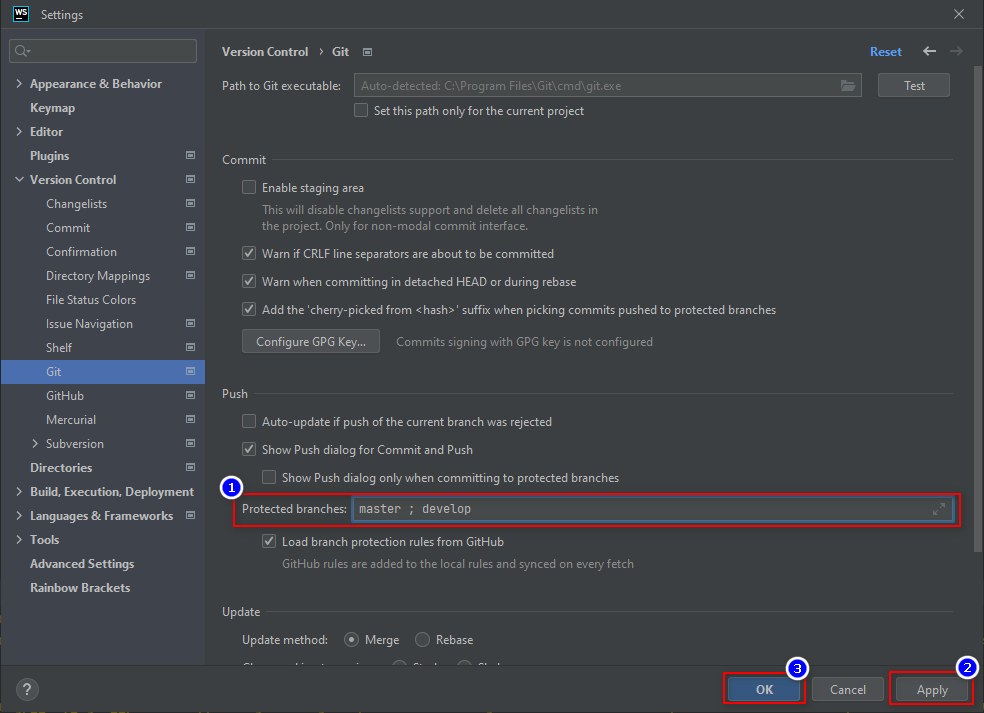The height and width of the screenshot is (713, 984).
Task: Enable 'Set this path only for current project'
Action: point(361,110)
